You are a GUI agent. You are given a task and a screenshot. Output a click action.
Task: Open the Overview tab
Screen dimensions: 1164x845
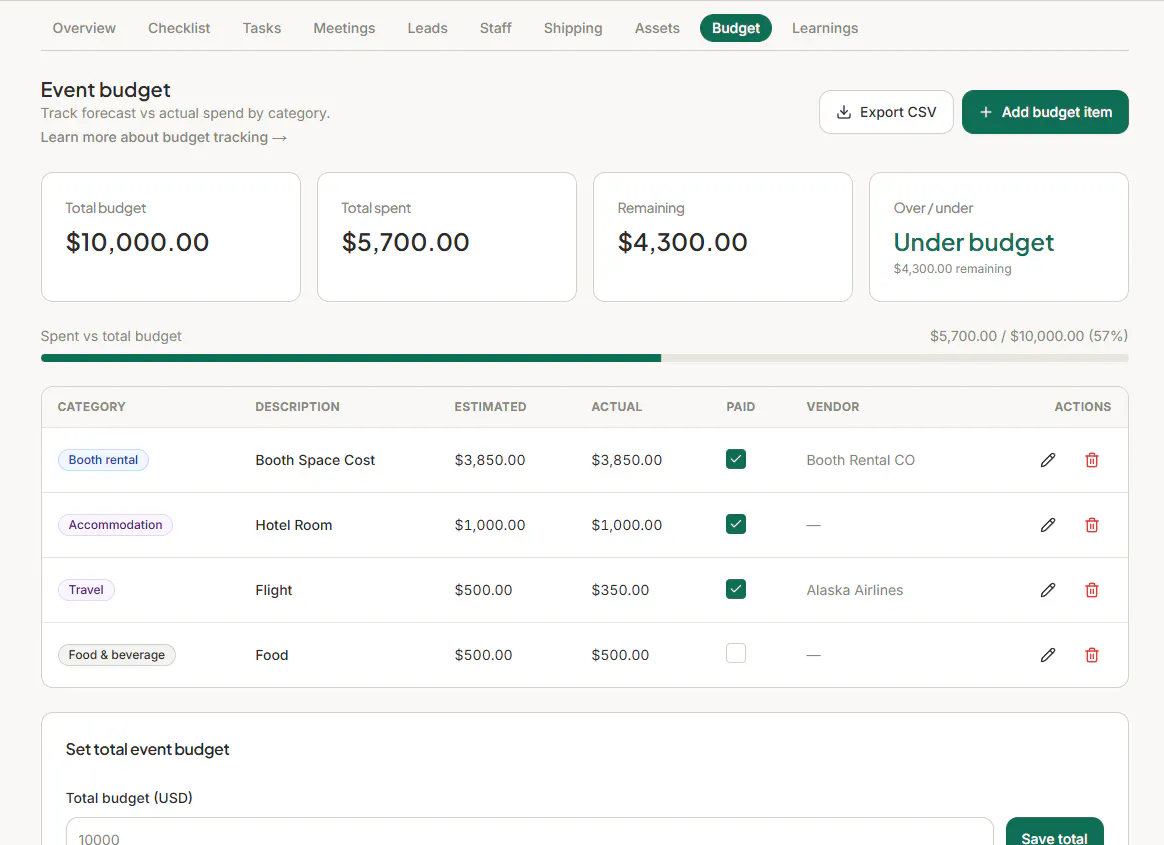[x=84, y=28]
